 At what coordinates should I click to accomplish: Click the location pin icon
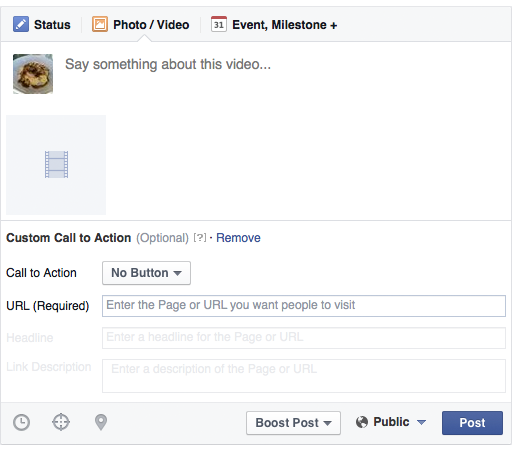pos(101,422)
